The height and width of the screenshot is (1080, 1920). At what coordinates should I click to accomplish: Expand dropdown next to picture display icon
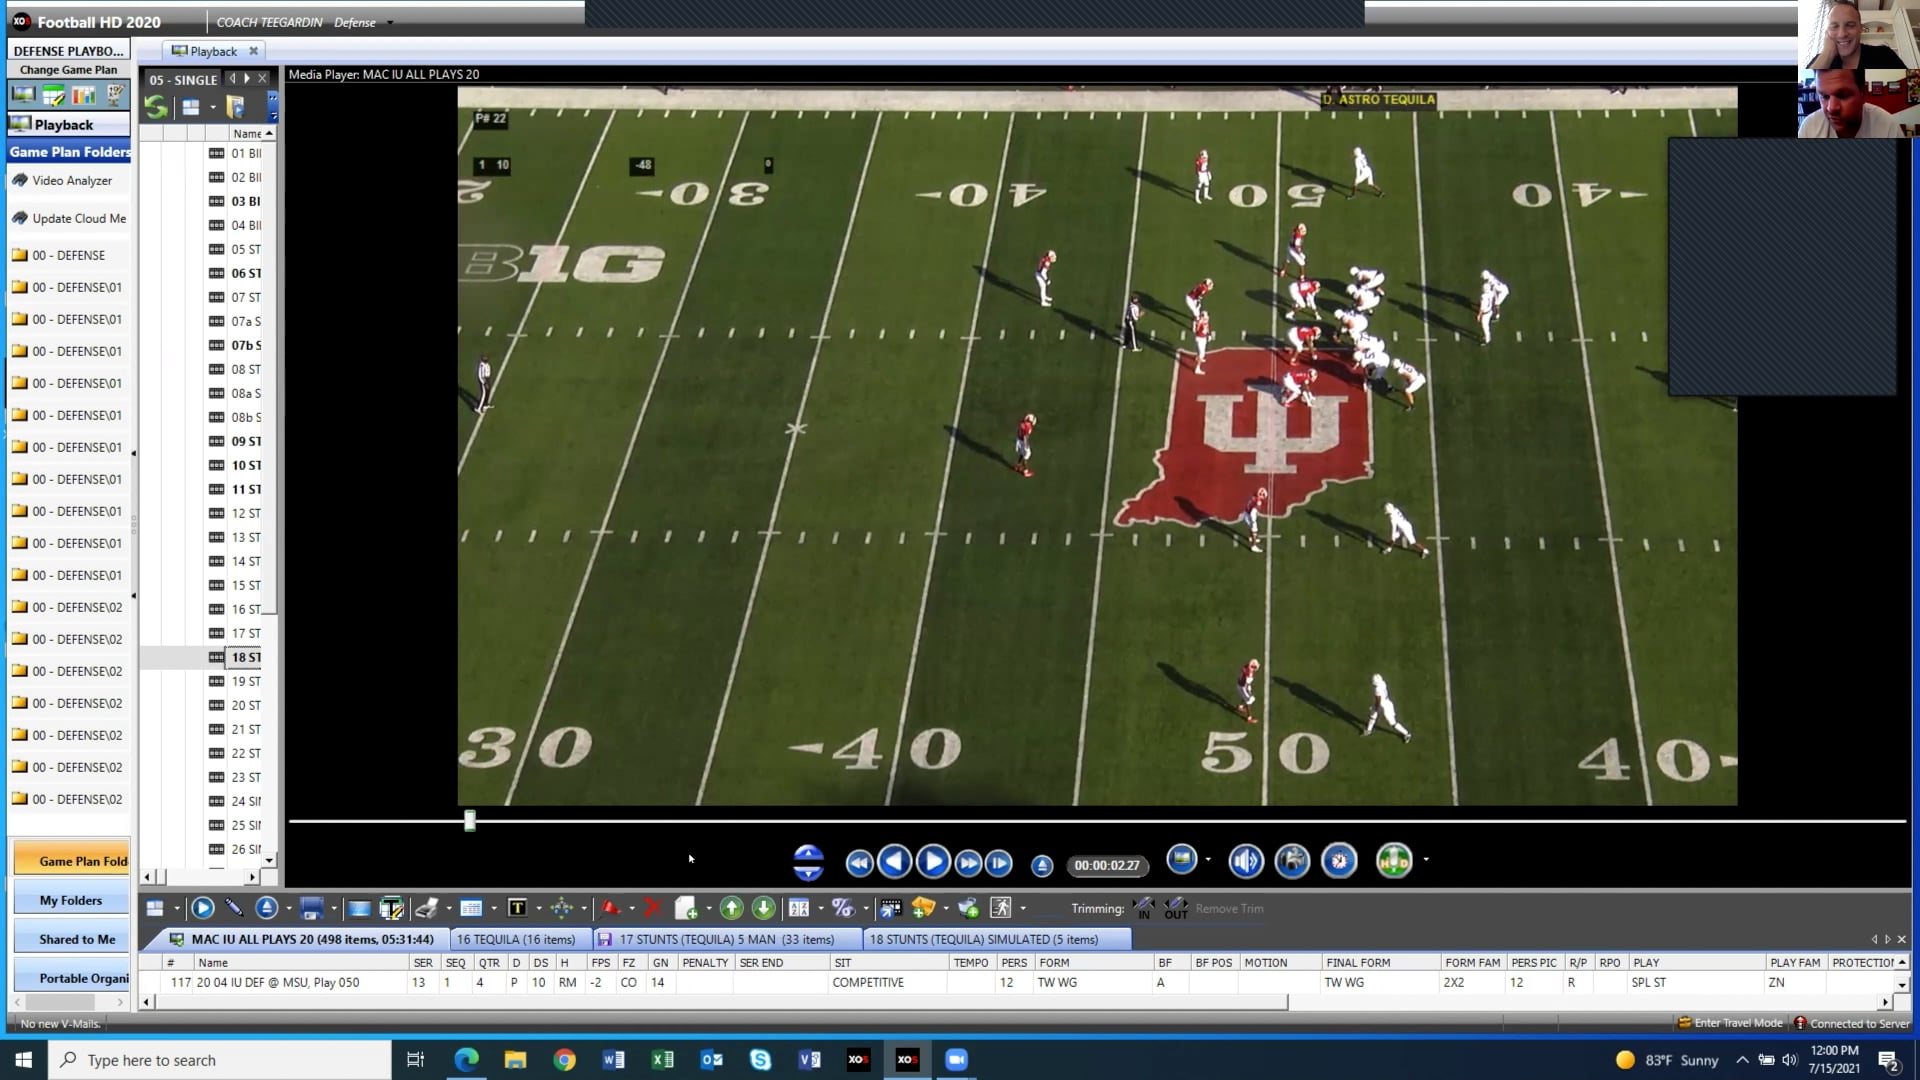pos(1208,859)
